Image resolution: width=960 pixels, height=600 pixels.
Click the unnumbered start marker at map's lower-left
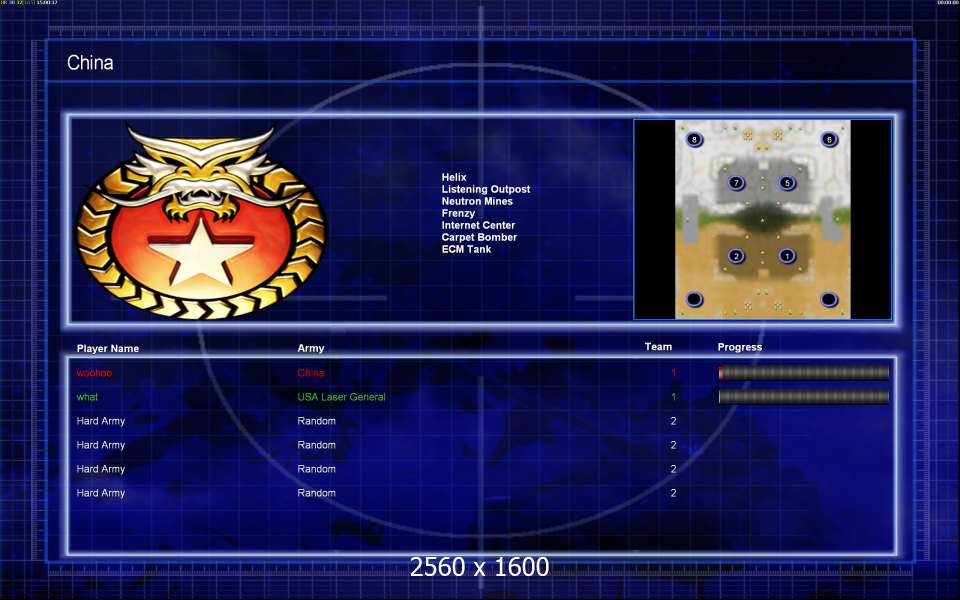click(x=694, y=299)
